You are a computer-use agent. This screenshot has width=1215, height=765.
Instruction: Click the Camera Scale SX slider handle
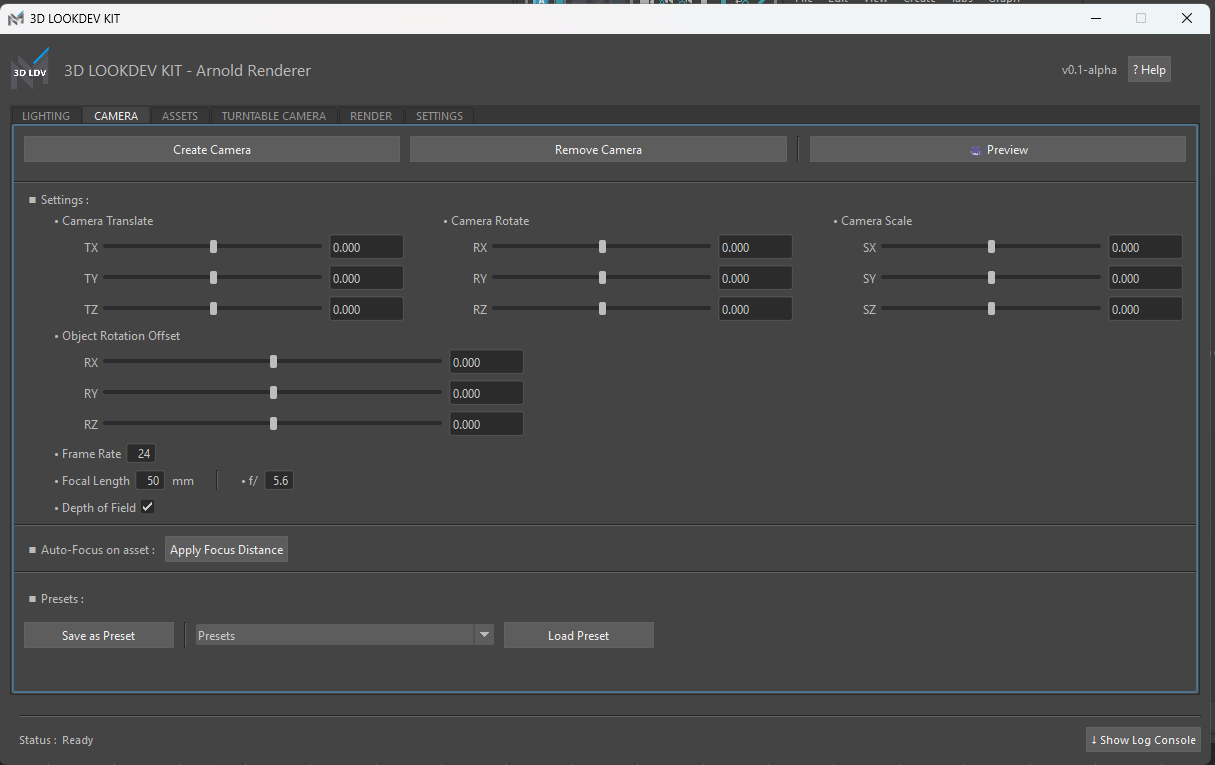[x=992, y=247]
